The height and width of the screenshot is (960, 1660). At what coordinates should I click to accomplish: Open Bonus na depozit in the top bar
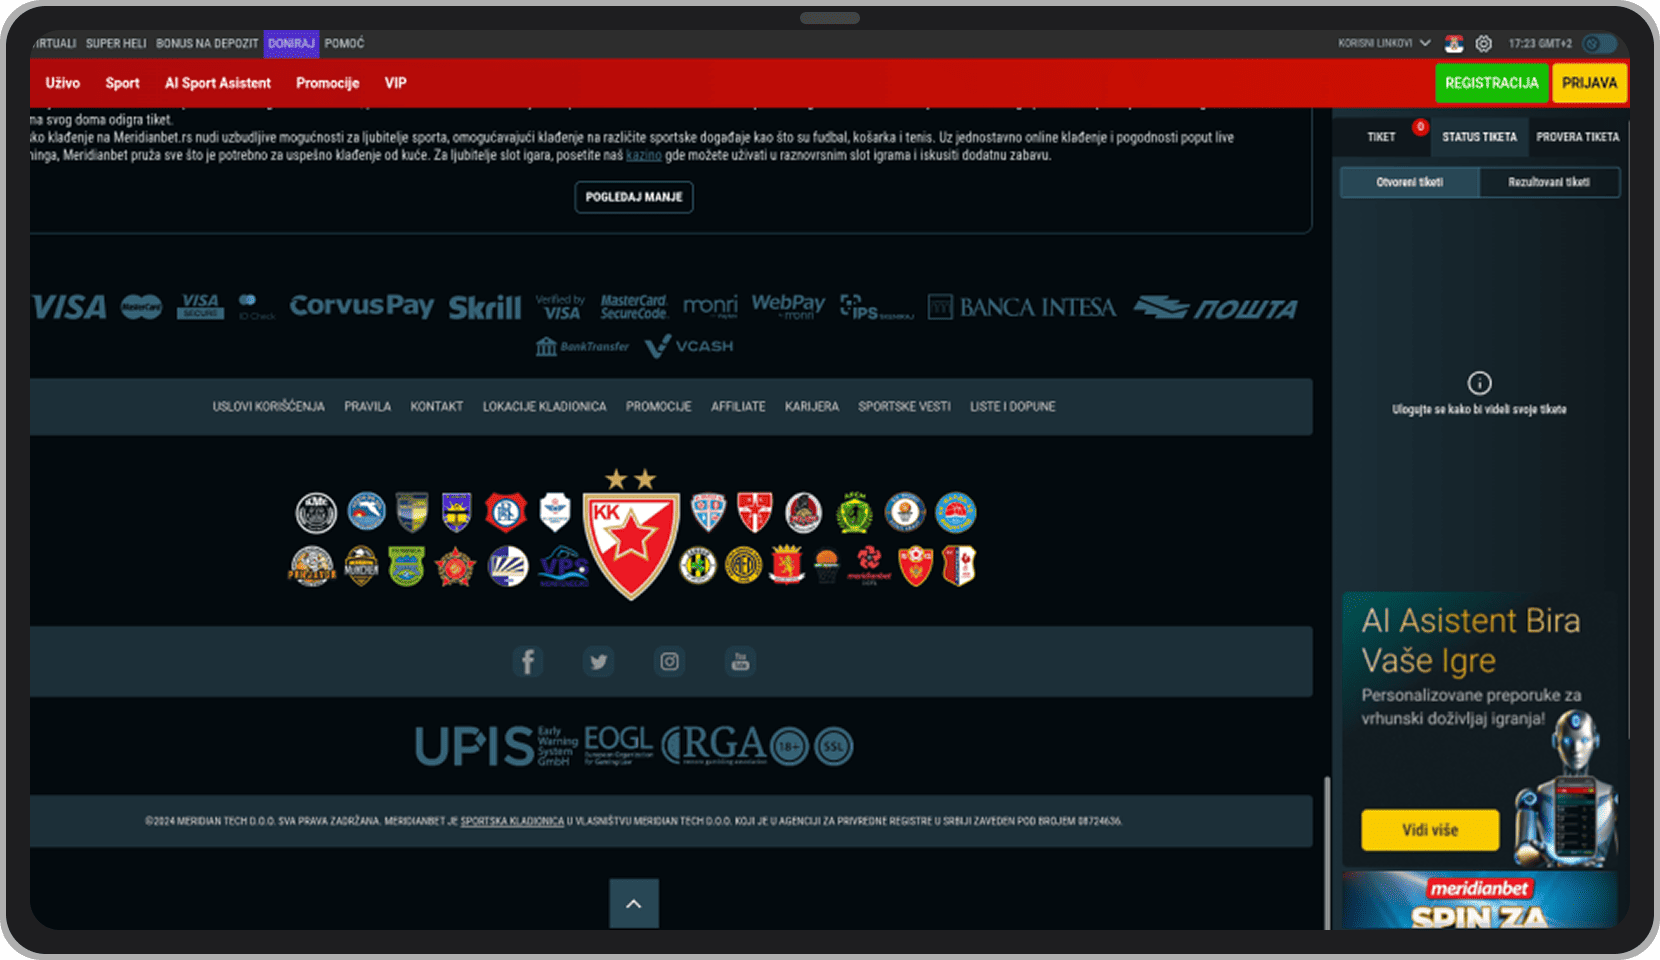click(207, 44)
